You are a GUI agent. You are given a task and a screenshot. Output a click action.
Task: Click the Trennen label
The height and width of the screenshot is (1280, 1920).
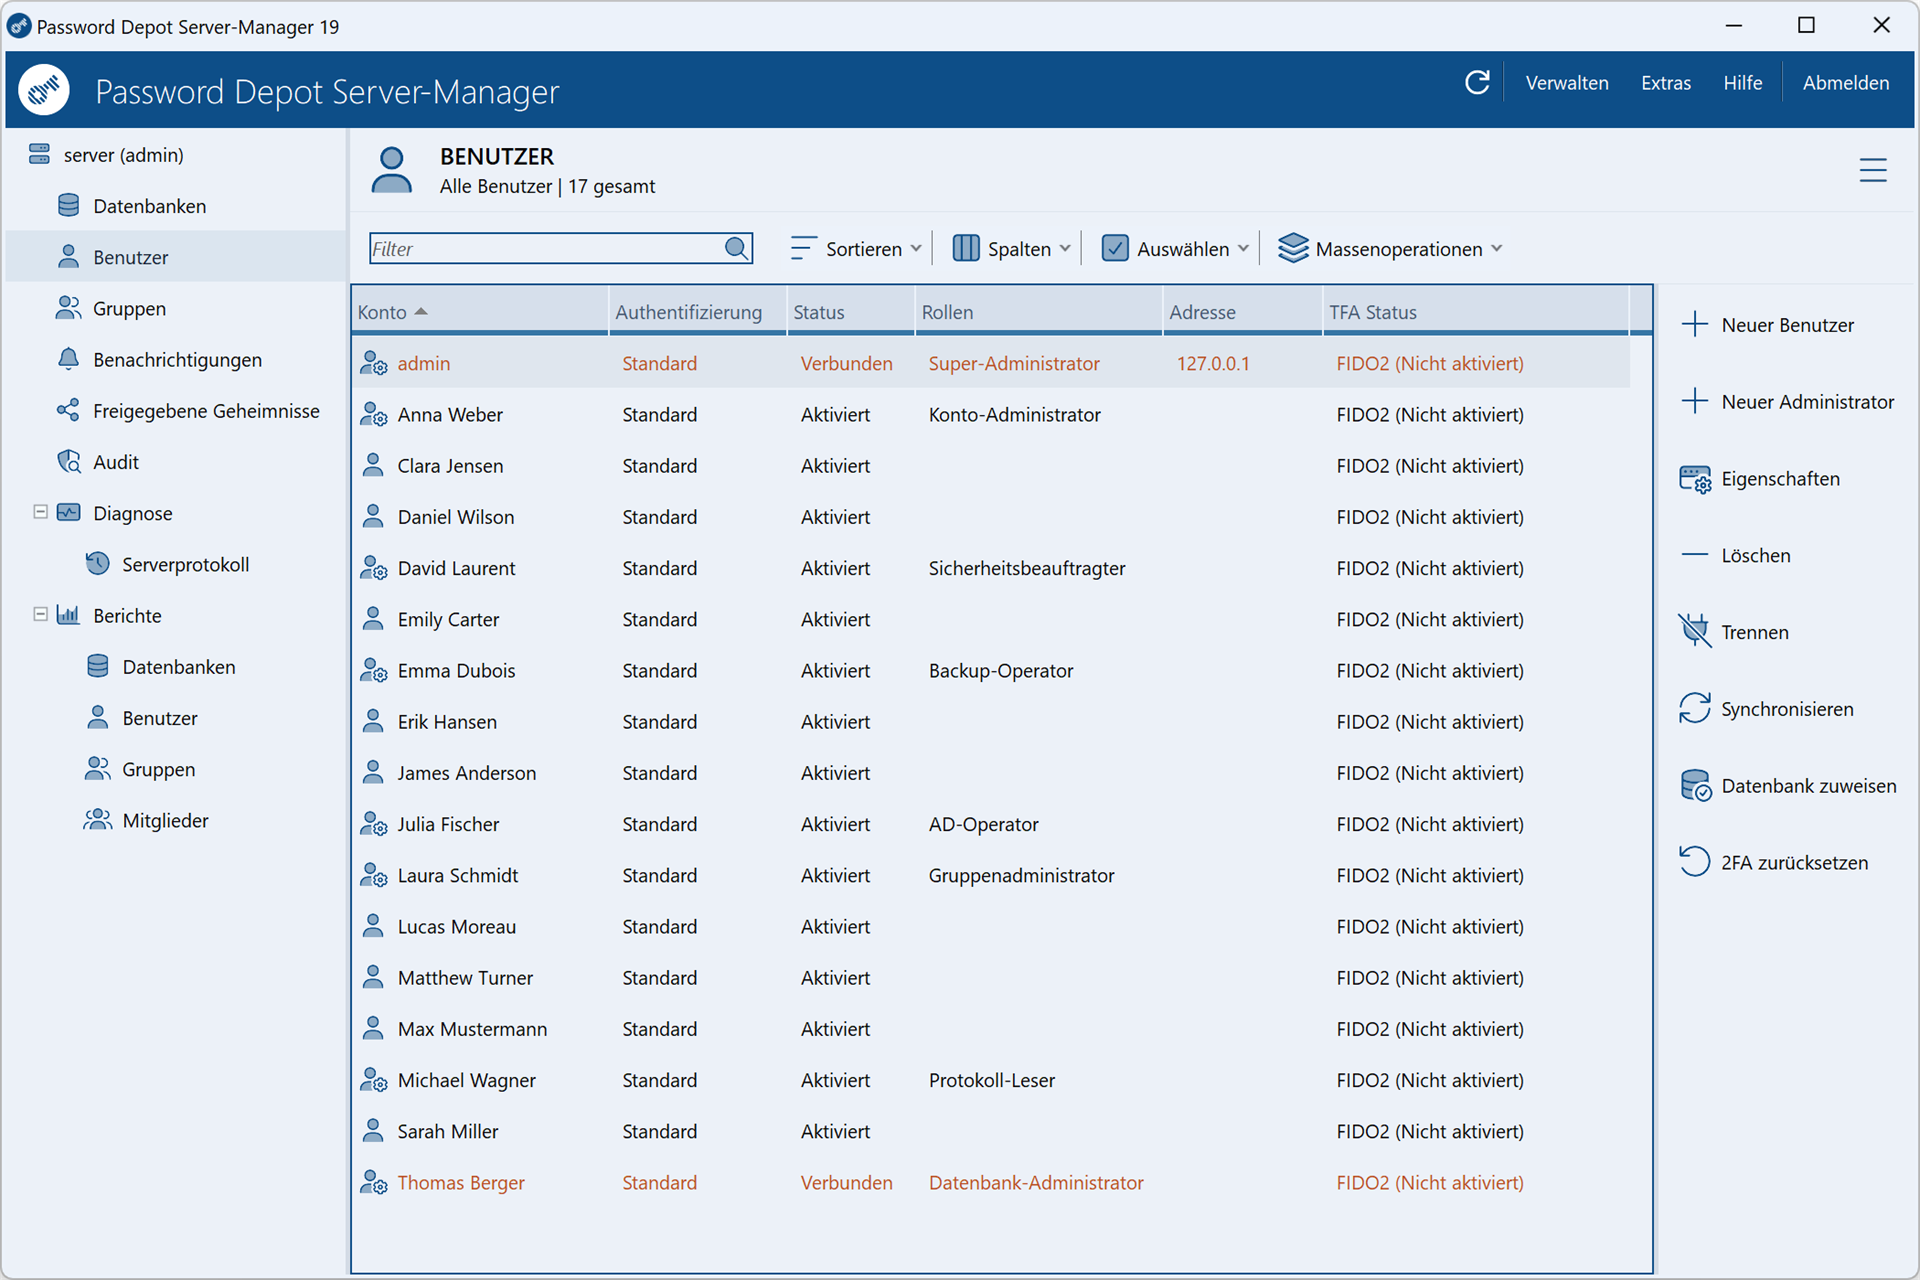click(x=1755, y=632)
